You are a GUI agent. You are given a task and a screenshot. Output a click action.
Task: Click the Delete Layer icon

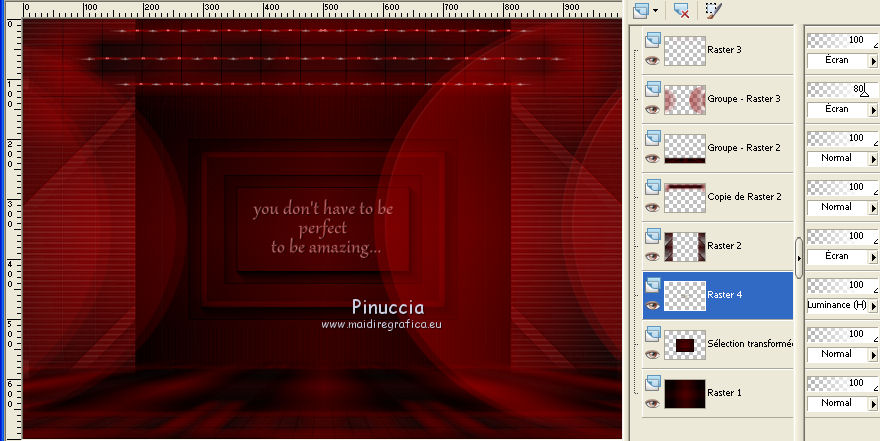coord(681,10)
